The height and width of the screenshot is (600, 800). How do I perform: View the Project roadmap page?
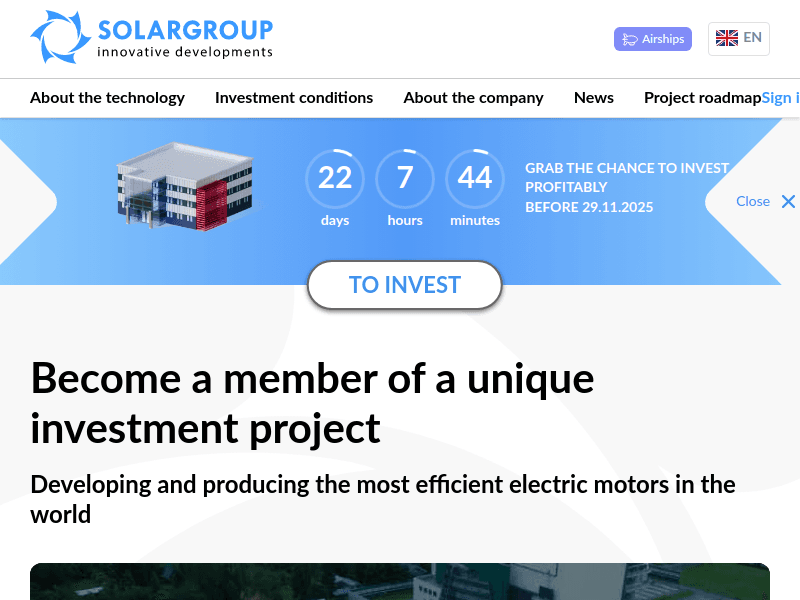[702, 98]
